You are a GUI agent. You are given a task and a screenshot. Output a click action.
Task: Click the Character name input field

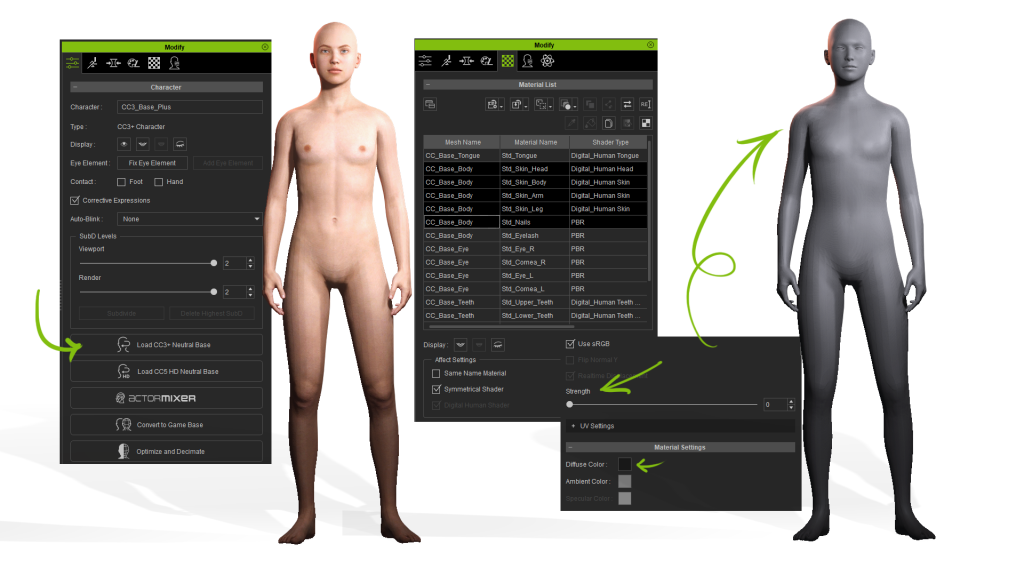pyautogui.click(x=189, y=107)
